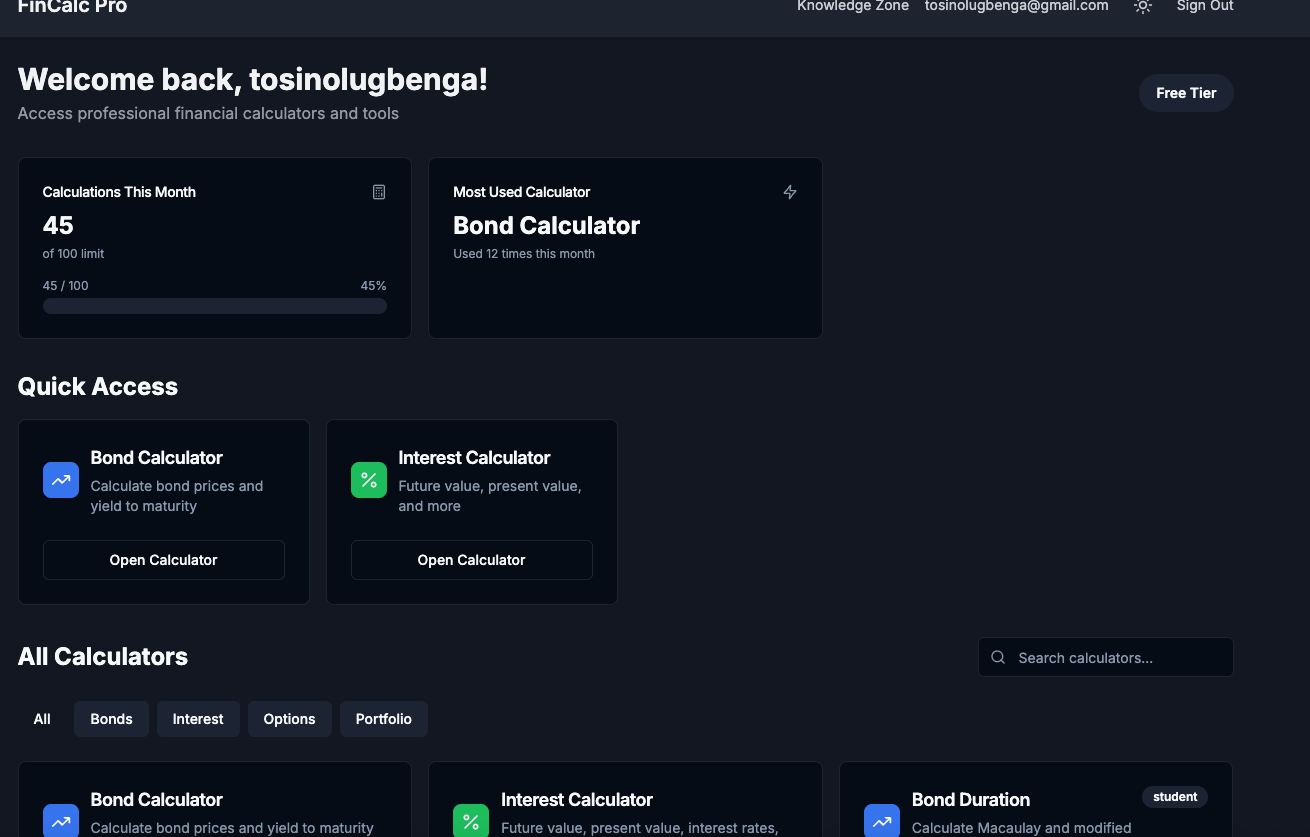Click the green percent icon in Quick Access Interest Calculator
Screen dimensions: 1310x837
click(369, 480)
